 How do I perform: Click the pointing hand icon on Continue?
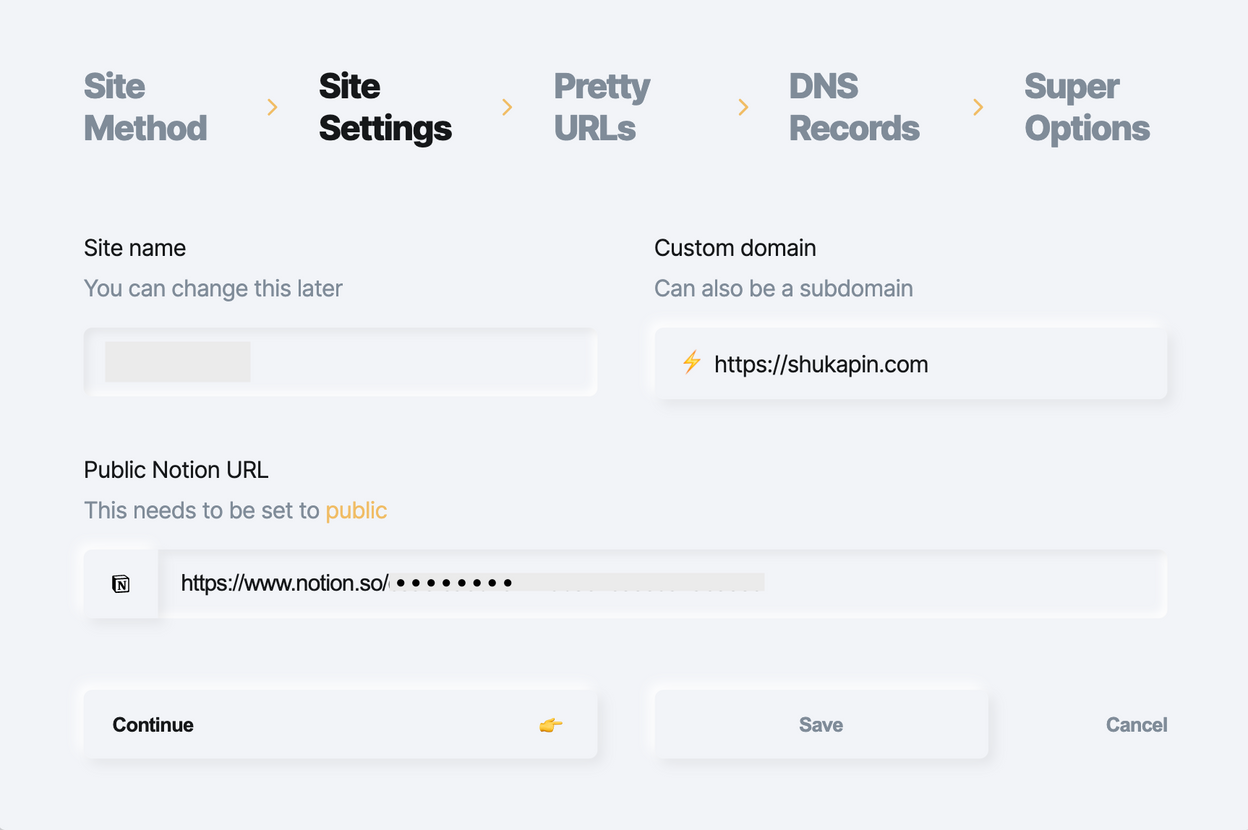(551, 725)
